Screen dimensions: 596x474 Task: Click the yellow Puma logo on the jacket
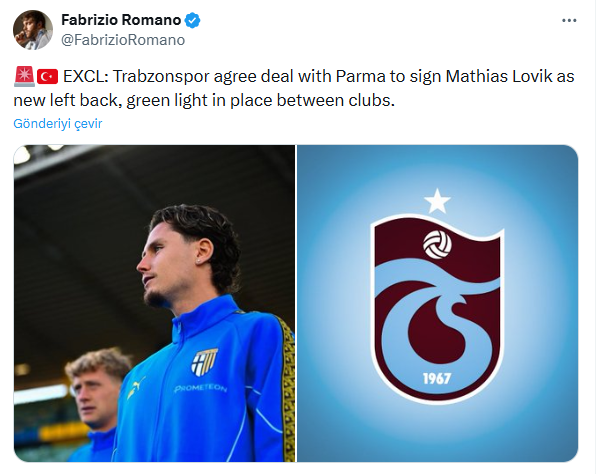[136, 387]
